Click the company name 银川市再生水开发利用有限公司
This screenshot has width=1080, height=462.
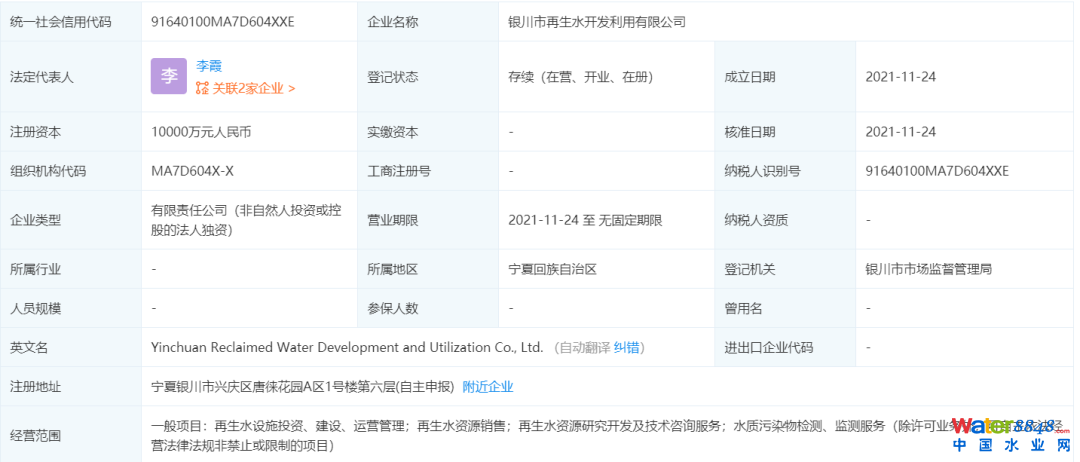point(597,21)
